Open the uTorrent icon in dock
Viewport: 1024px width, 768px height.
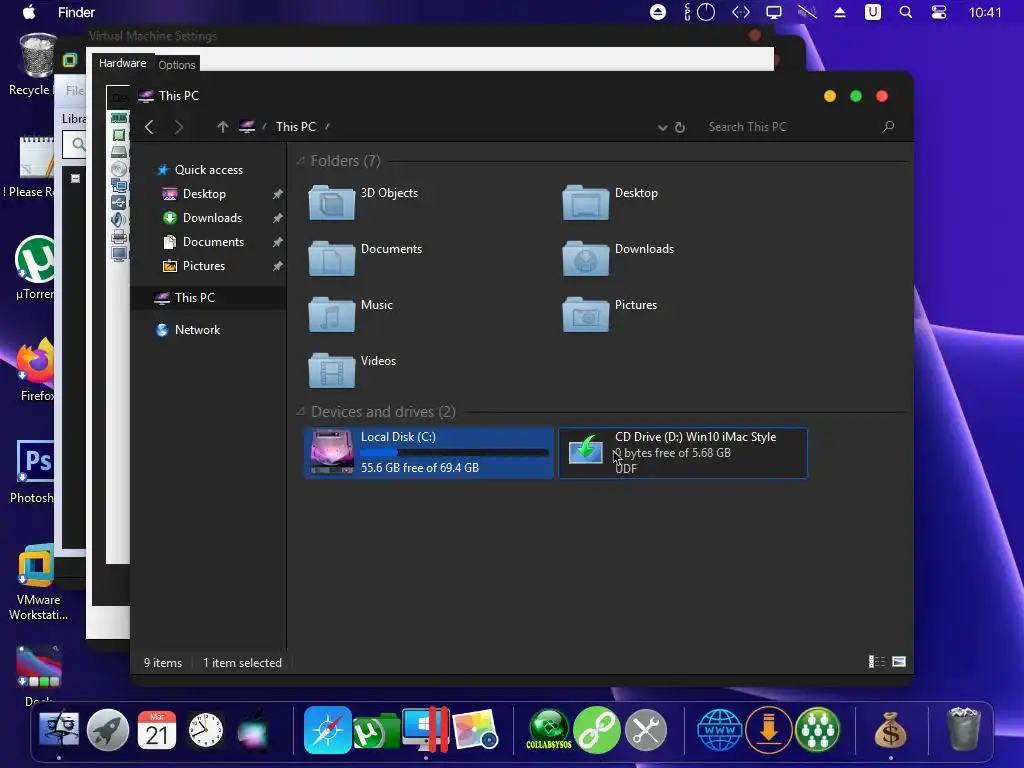point(375,731)
